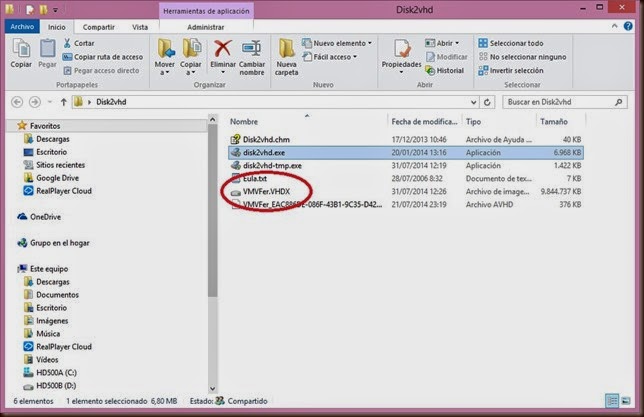Expand Propiedades options arrow
Image resolution: width=644 pixels, height=417 pixels.
(x=401, y=73)
